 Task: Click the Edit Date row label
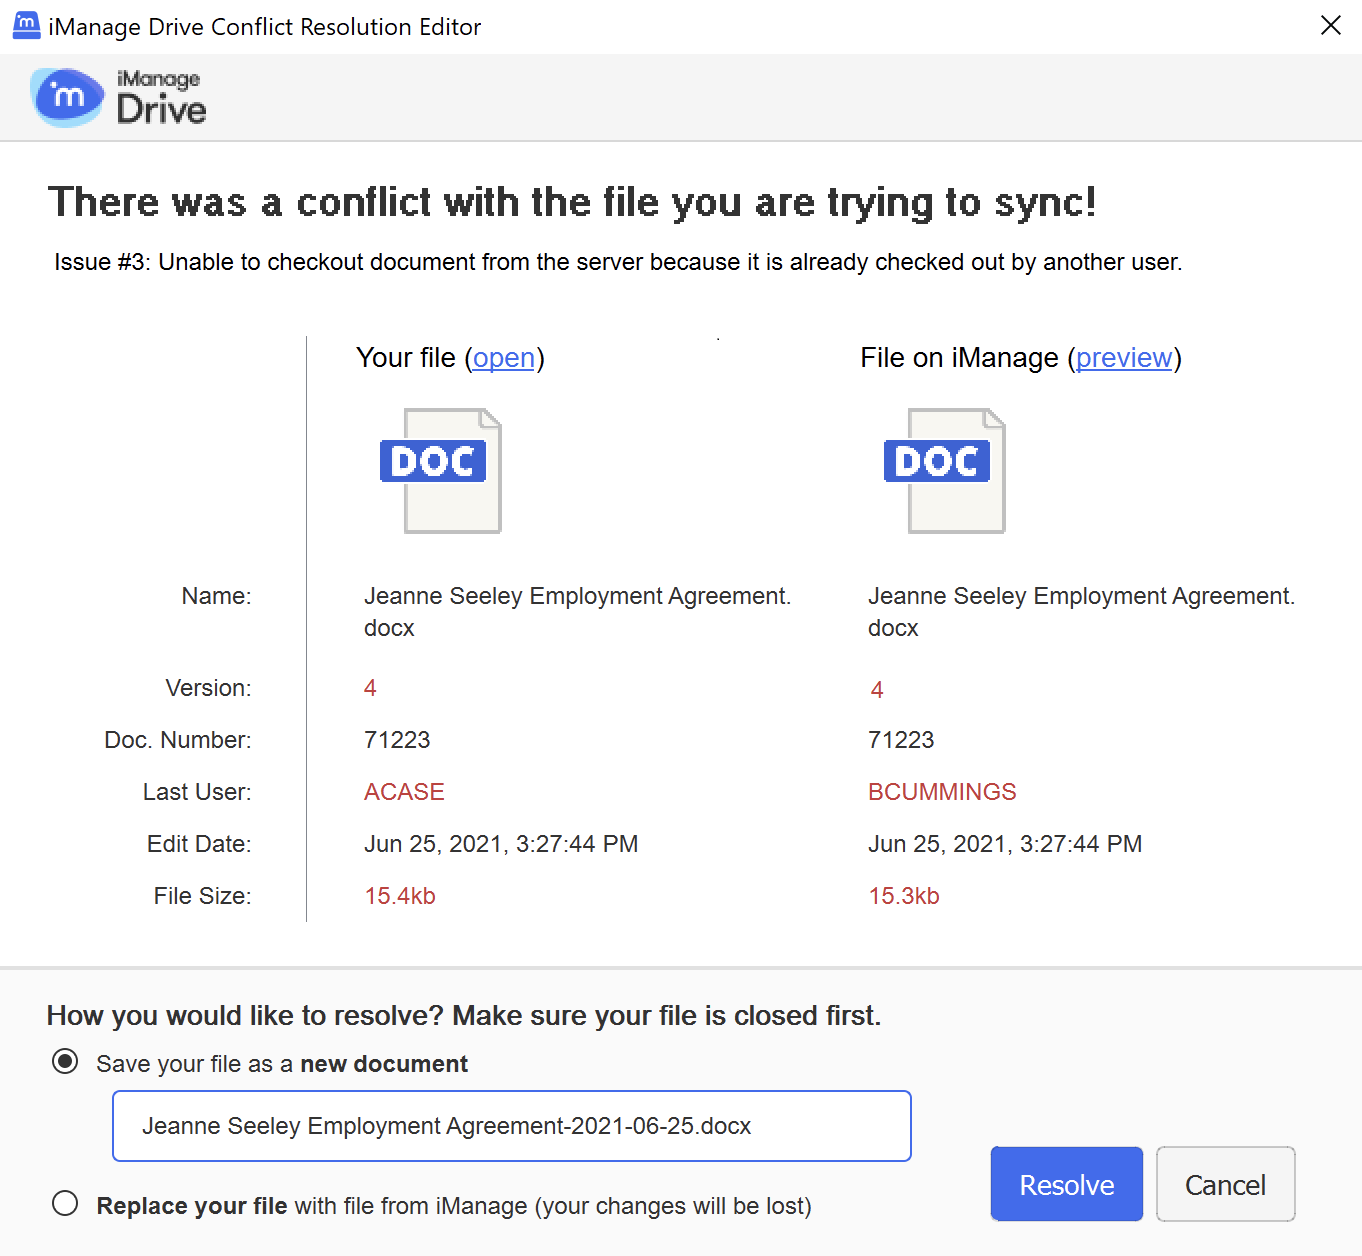(x=199, y=844)
